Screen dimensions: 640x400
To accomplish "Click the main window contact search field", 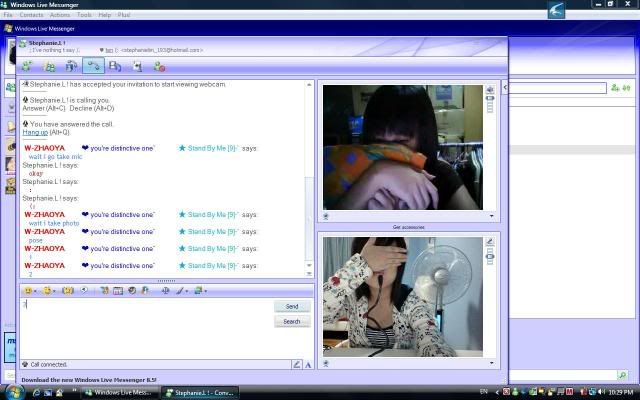I will click(x=558, y=88).
